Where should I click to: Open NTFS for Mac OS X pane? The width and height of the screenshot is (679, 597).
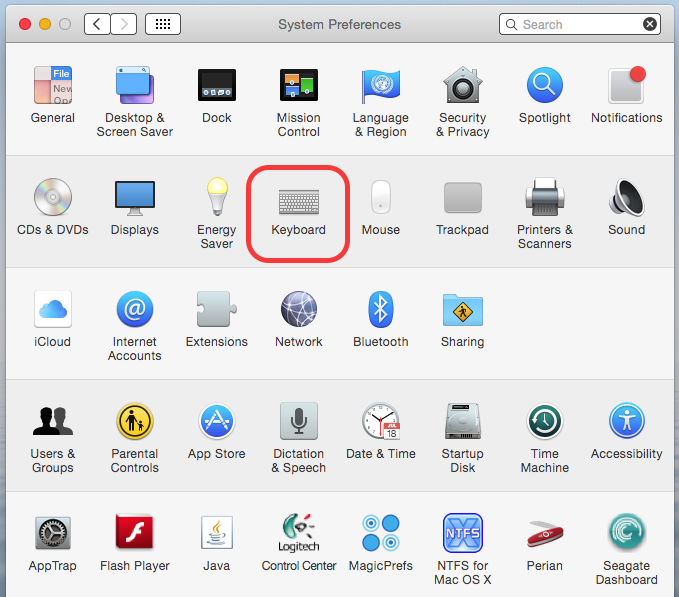coord(462,534)
